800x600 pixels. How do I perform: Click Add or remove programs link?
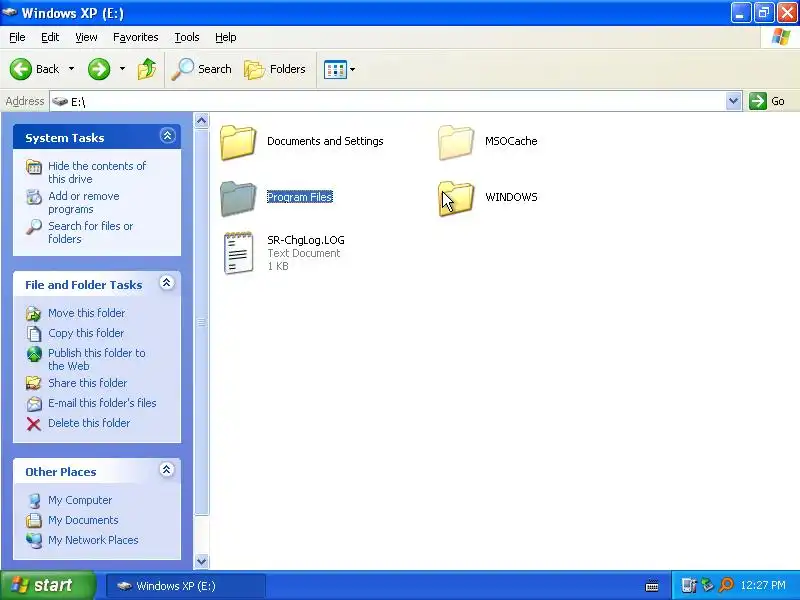(84, 203)
